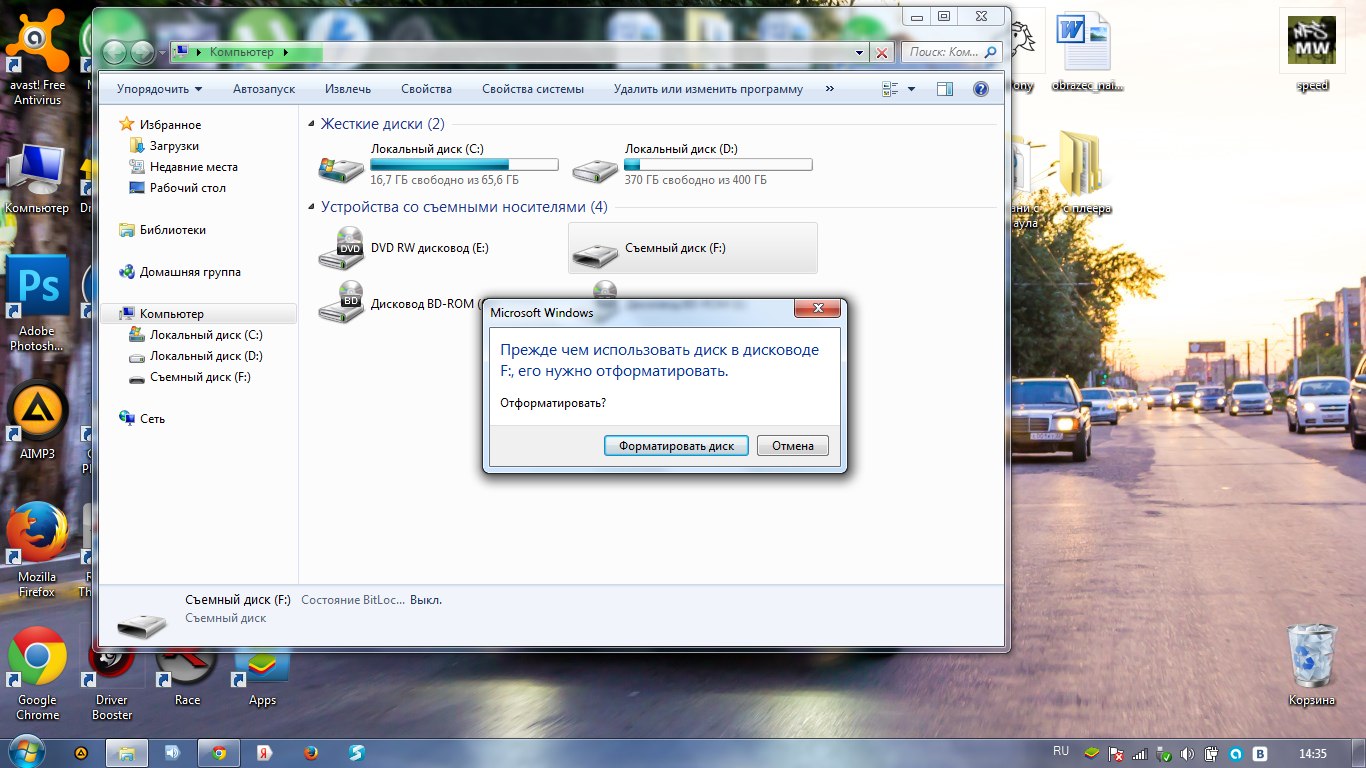Click the Yandex icon in the taskbar
The width and height of the screenshot is (1366, 768).
[265, 753]
